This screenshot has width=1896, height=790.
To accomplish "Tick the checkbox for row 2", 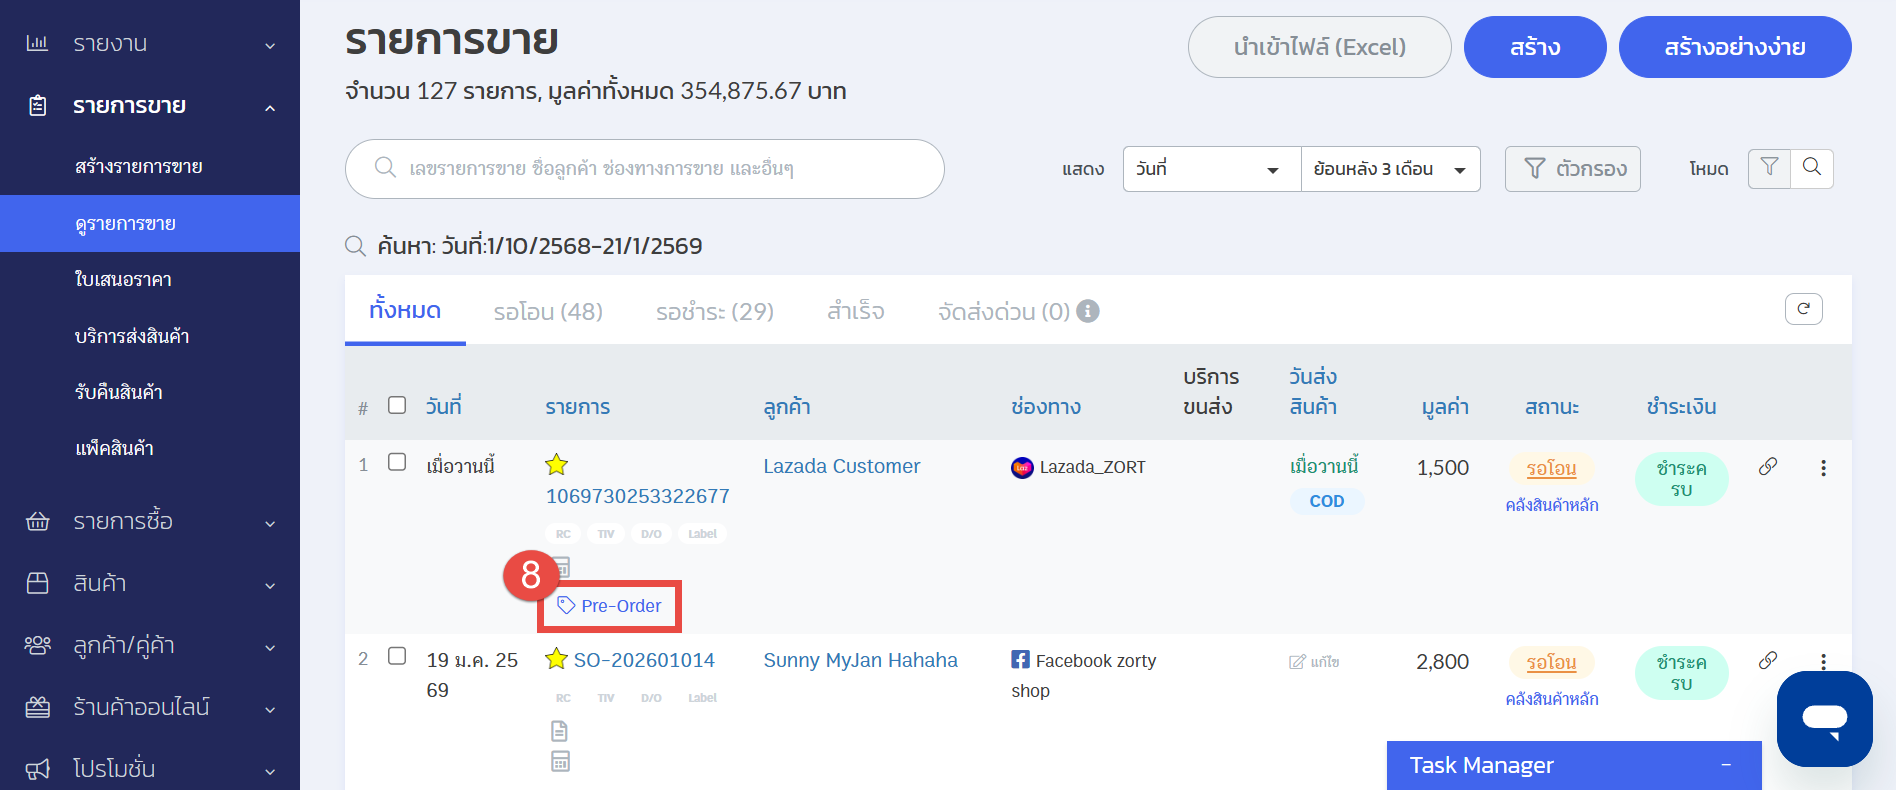I will click(397, 656).
